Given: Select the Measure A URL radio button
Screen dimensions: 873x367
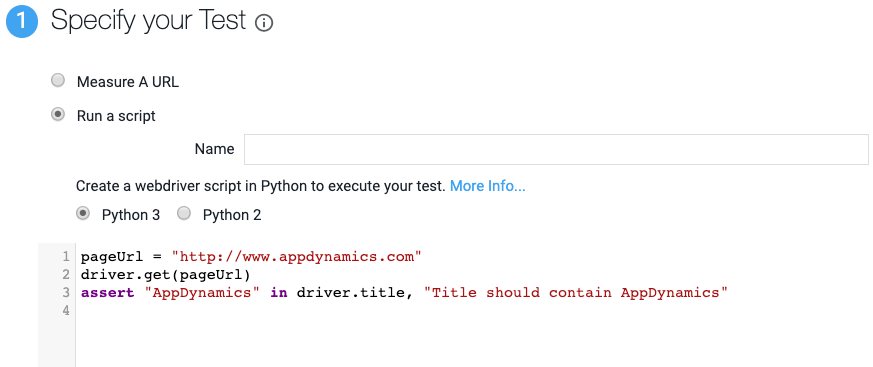Looking at the screenshot, I should (x=57, y=81).
